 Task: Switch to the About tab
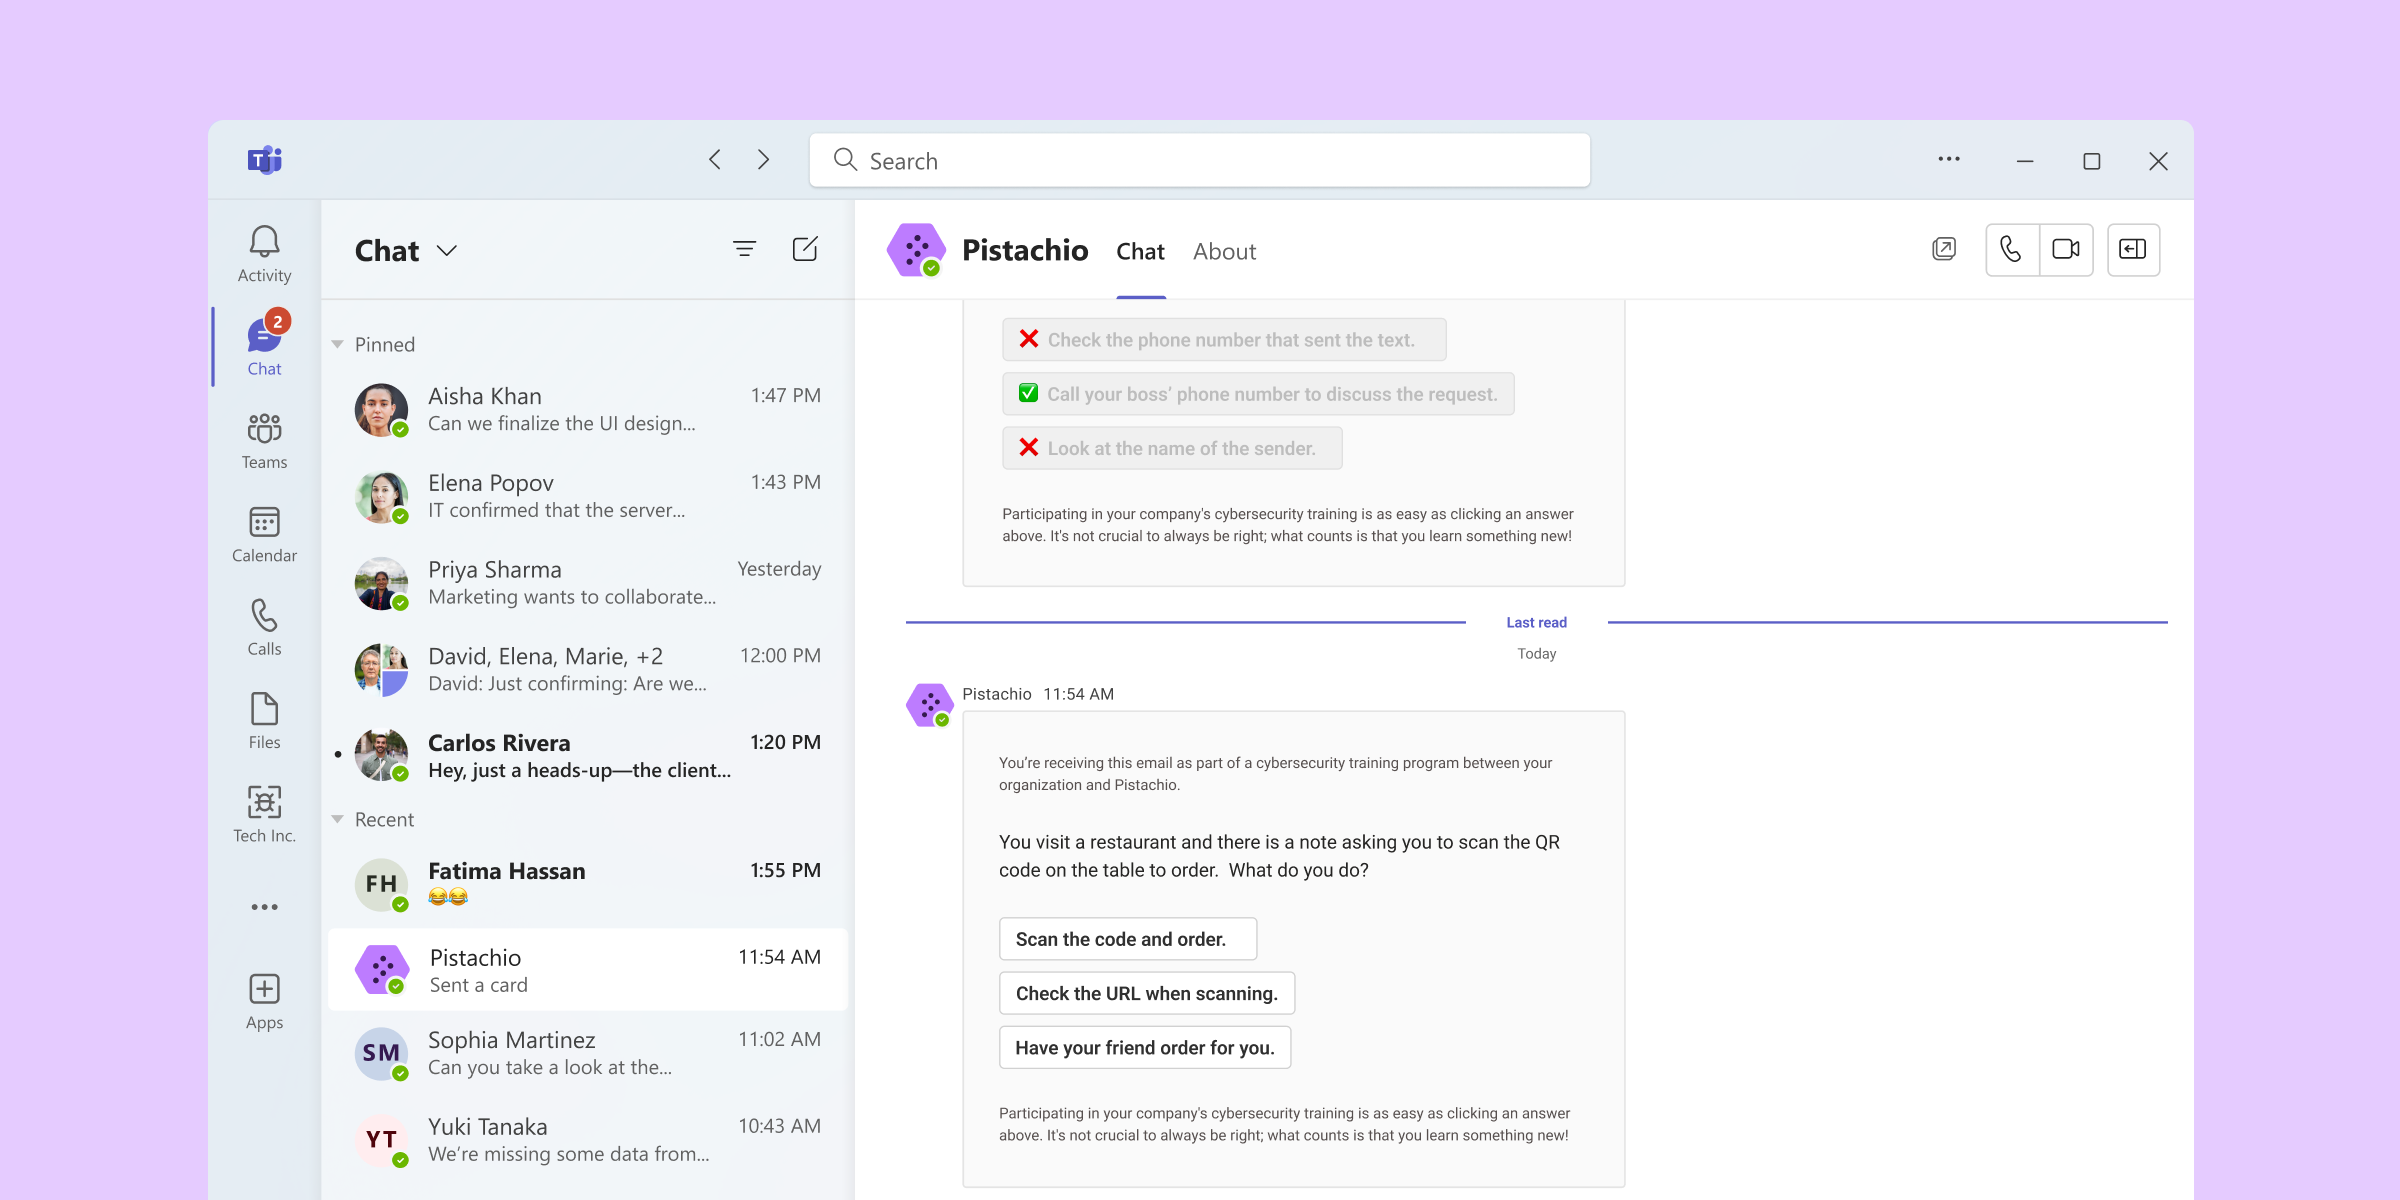click(1224, 252)
